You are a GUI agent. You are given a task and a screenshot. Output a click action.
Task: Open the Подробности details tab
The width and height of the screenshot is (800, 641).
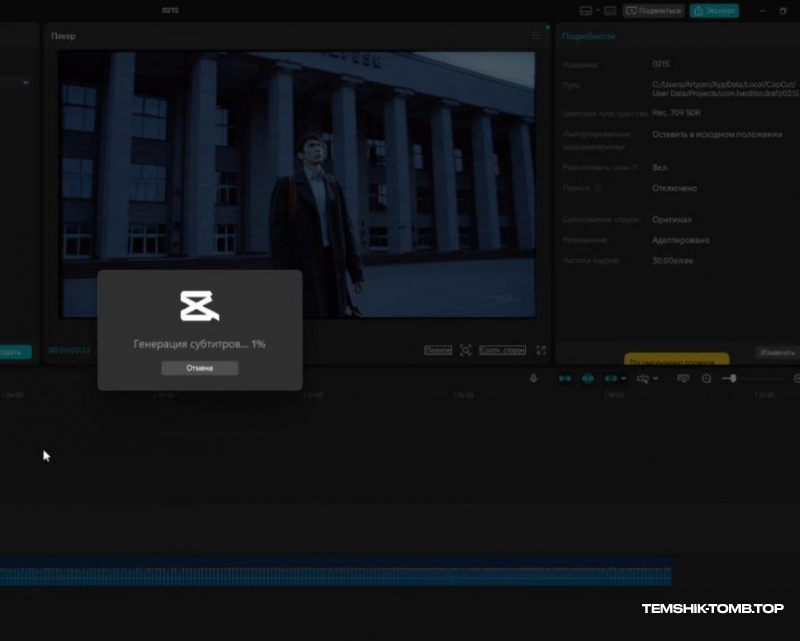coord(589,36)
